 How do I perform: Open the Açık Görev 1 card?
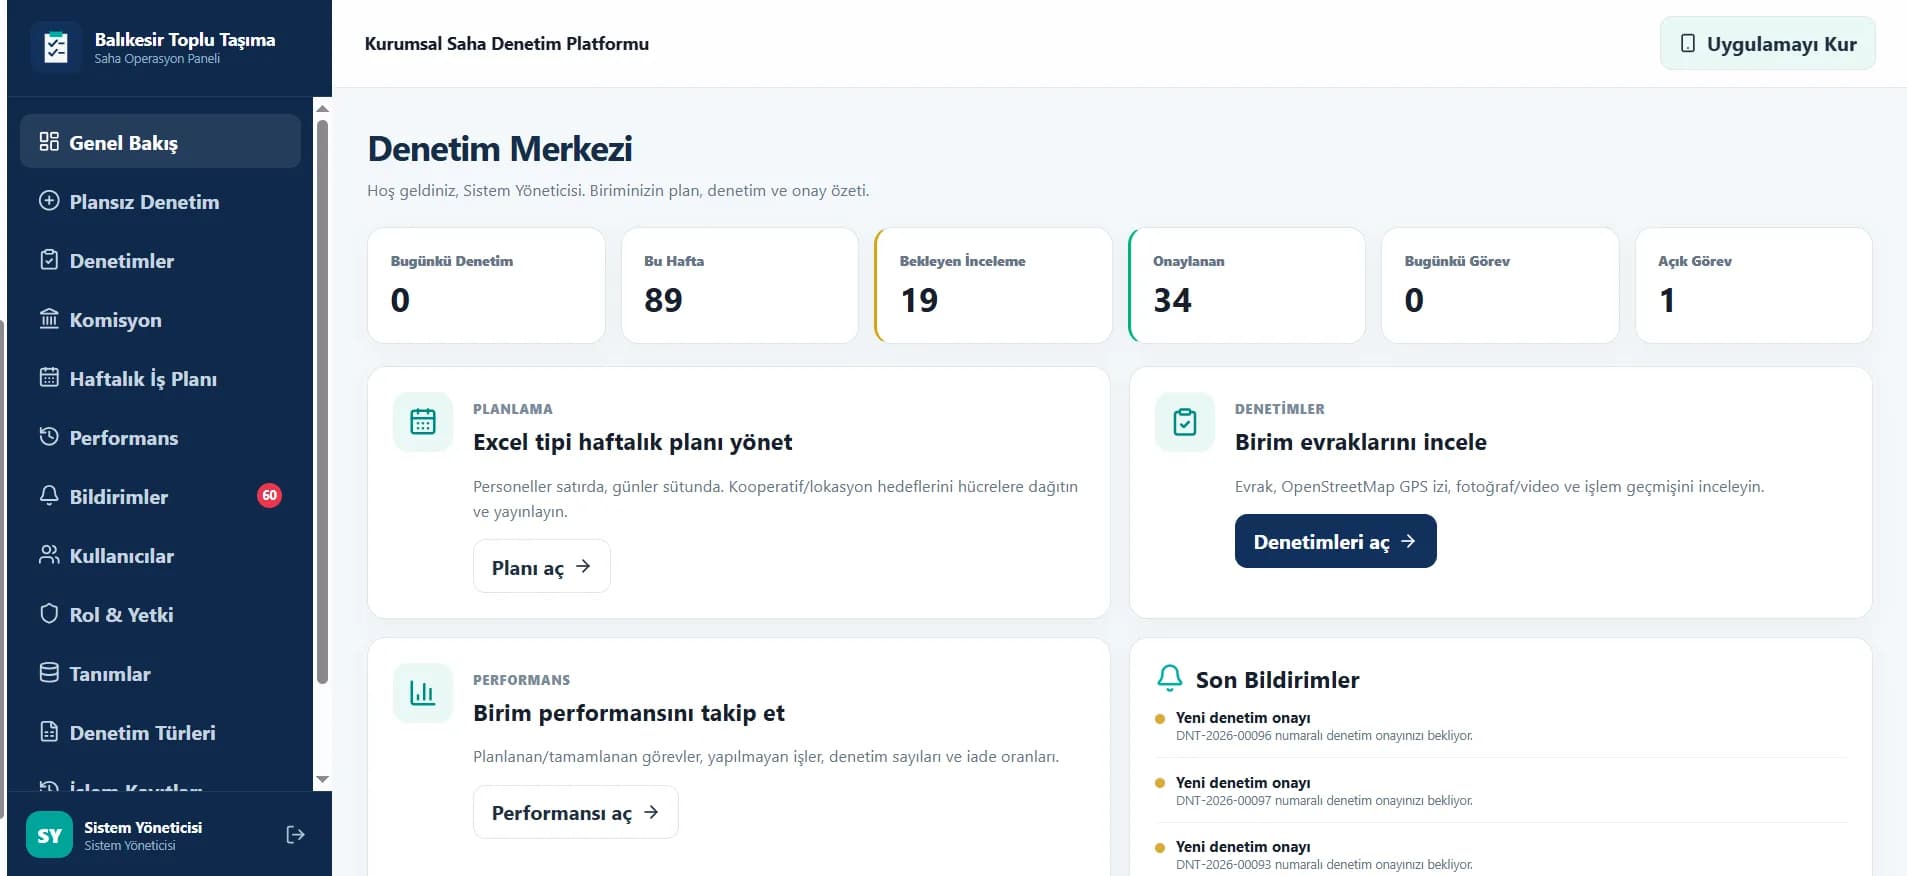tap(1754, 285)
